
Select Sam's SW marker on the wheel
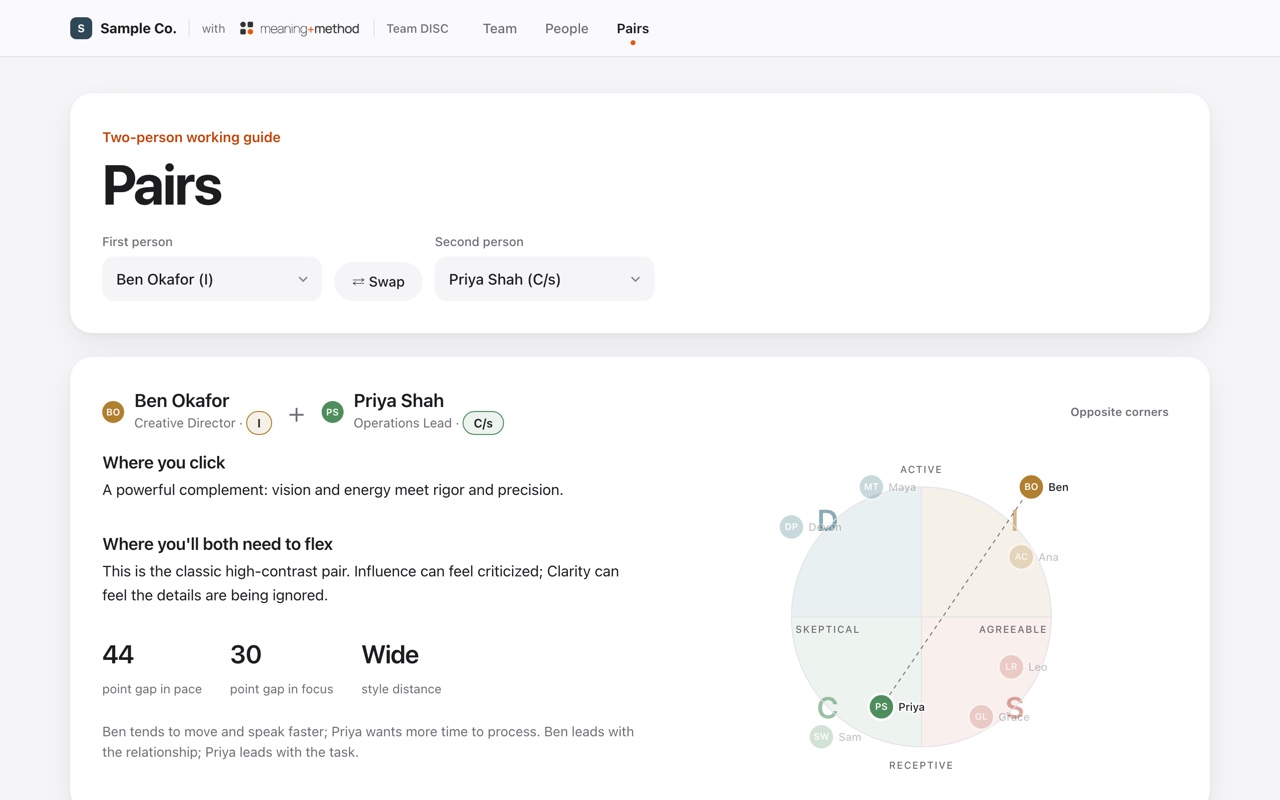[x=821, y=737]
